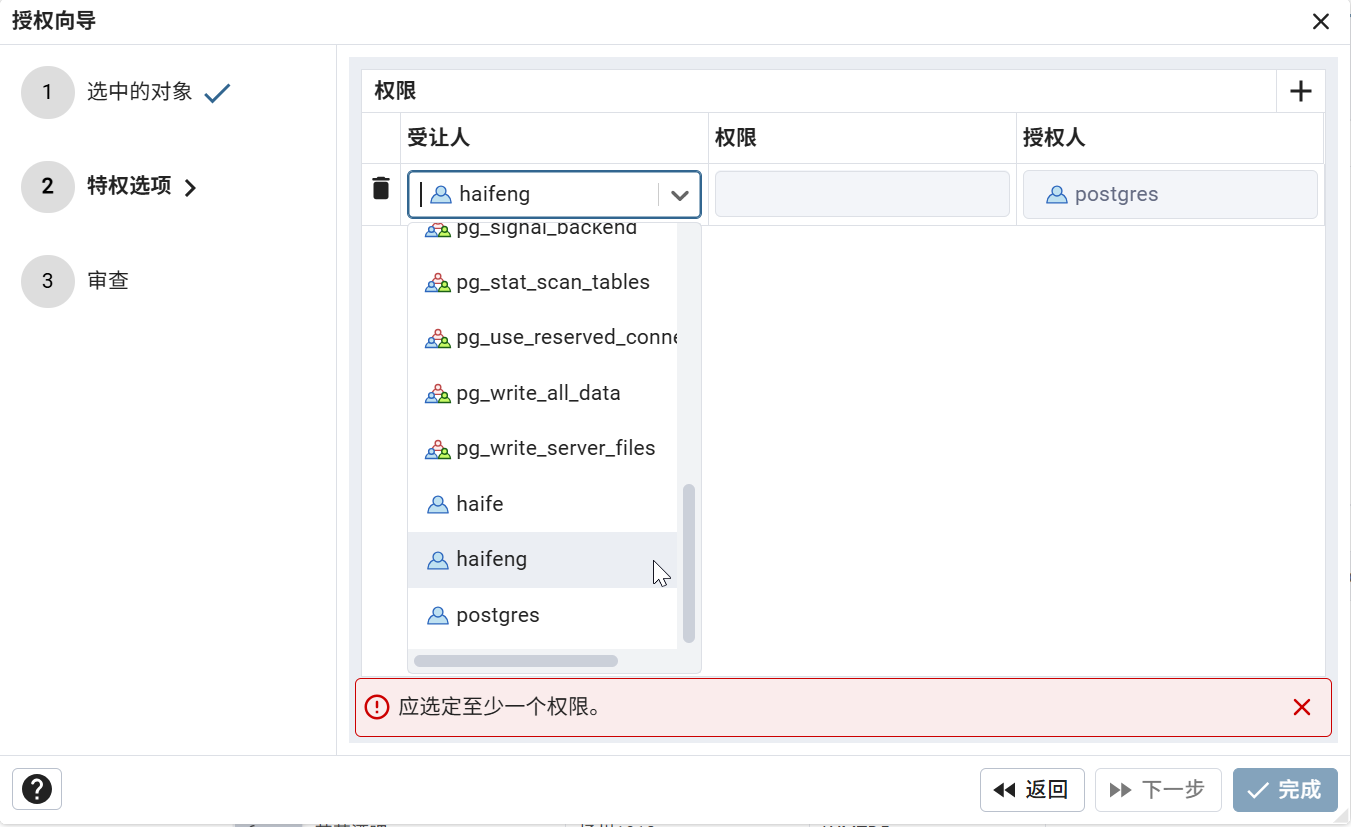Open step 3 审查 in wizard

point(108,281)
